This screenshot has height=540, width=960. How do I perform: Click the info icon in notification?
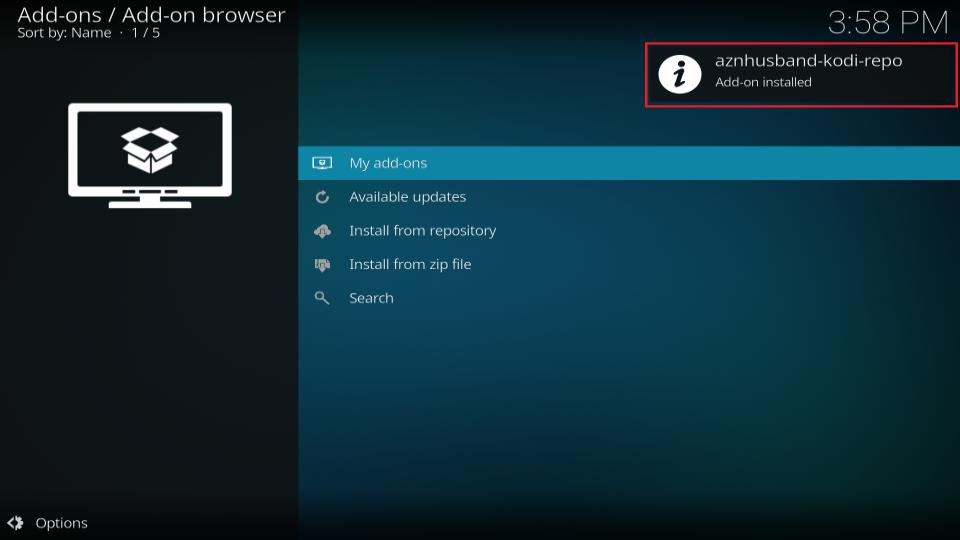point(680,75)
